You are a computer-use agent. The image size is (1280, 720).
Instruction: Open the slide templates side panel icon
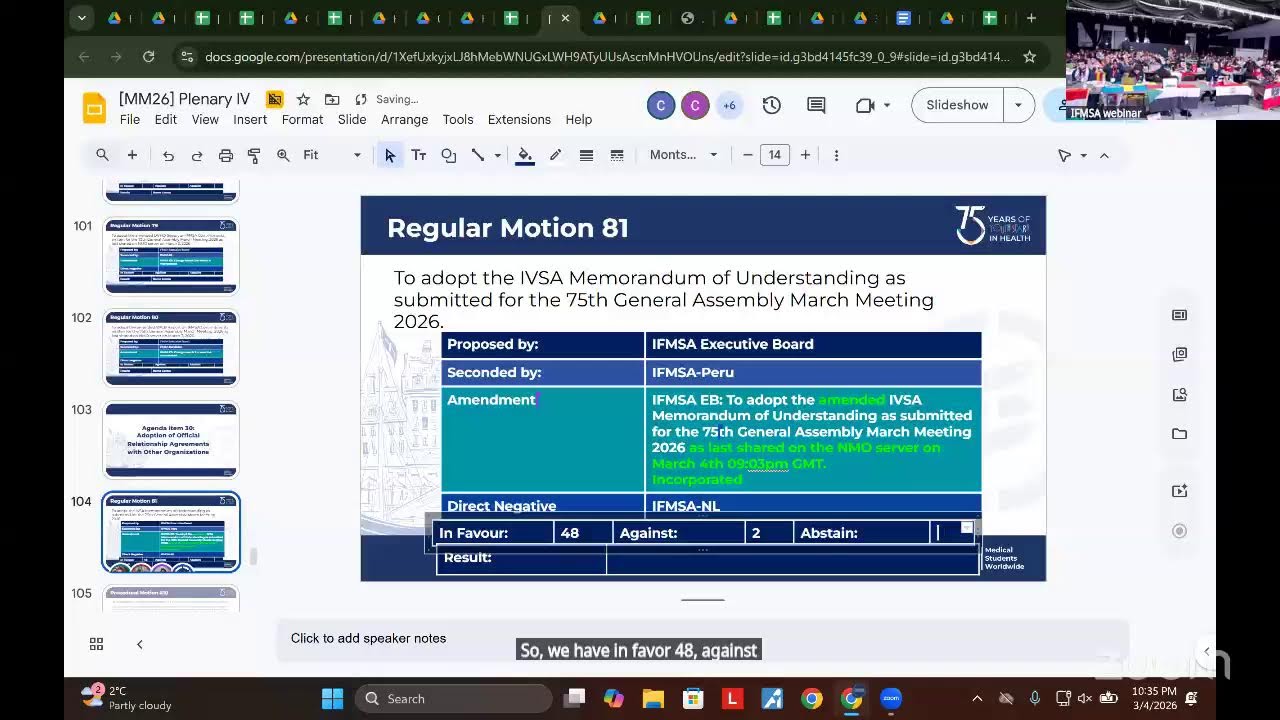click(1180, 315)
